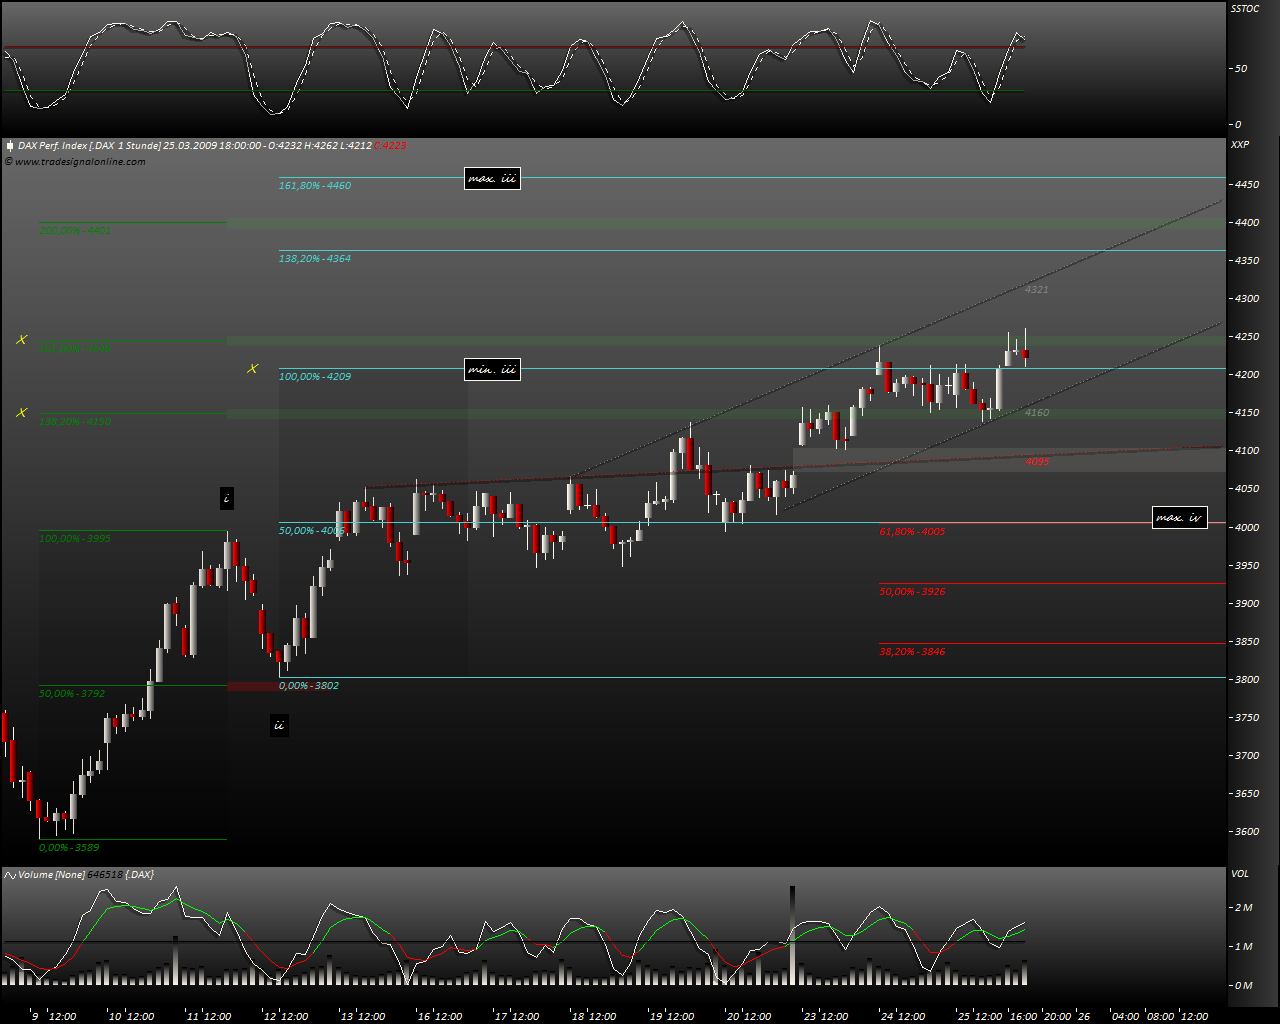1280x1024 pixels.
Task: Click the '161,80% - 4460' Fibonacci label
Action: click(315, 186)
